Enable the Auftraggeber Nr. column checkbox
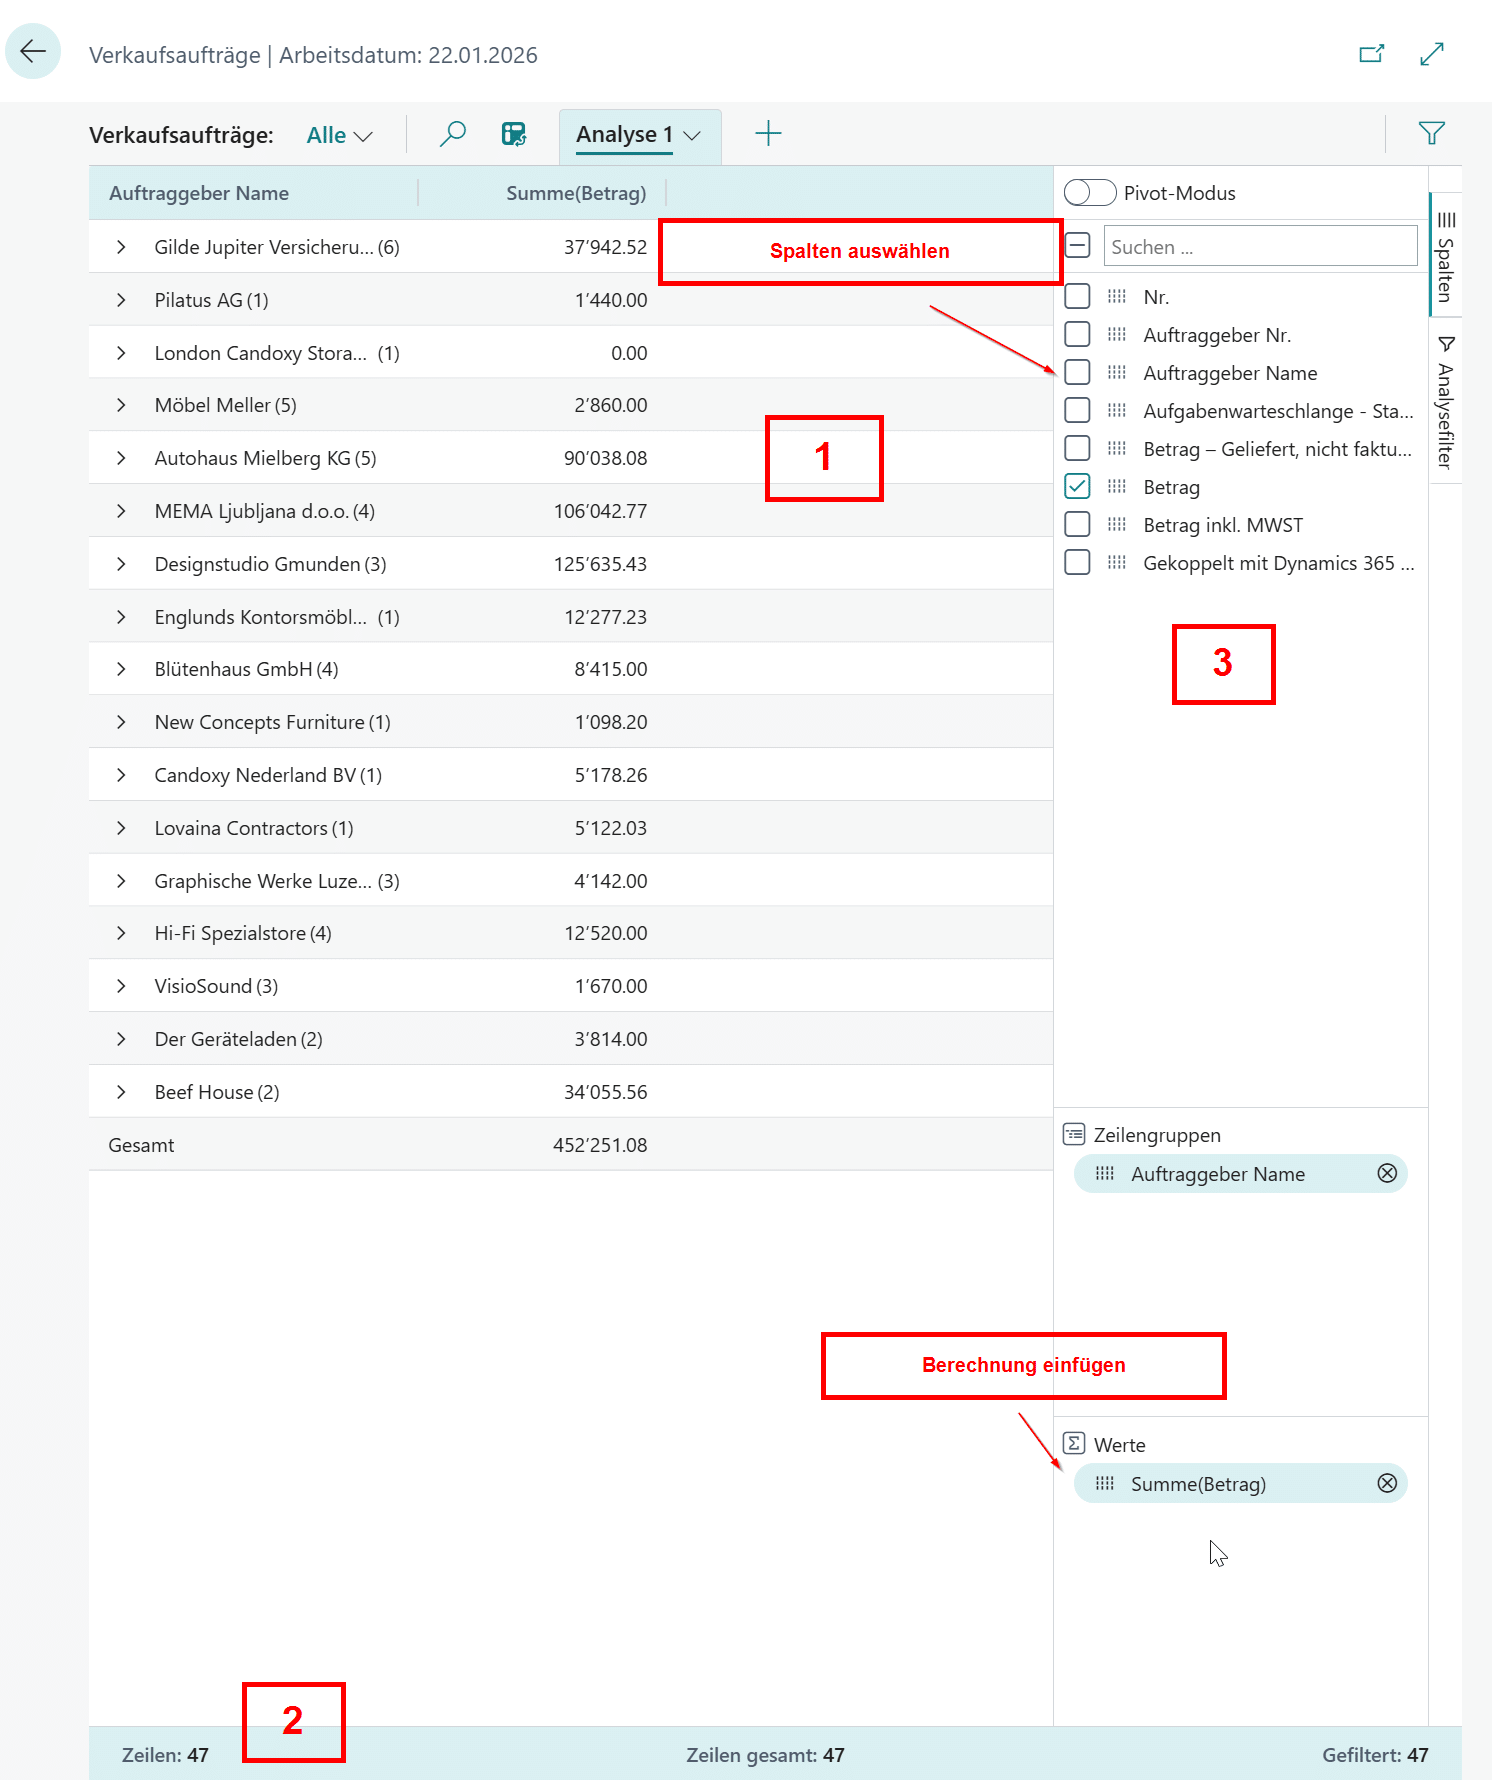The image size is (1492, 1780). point(1077,335)
